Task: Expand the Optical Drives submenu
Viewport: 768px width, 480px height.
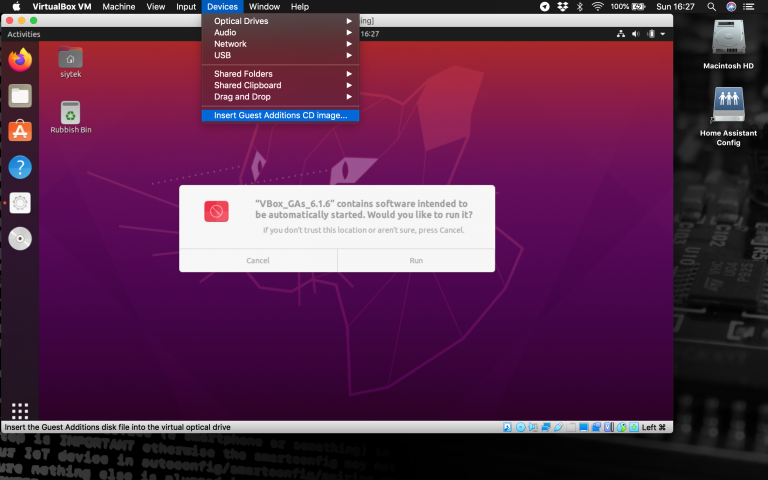Action: coord(280,21)
